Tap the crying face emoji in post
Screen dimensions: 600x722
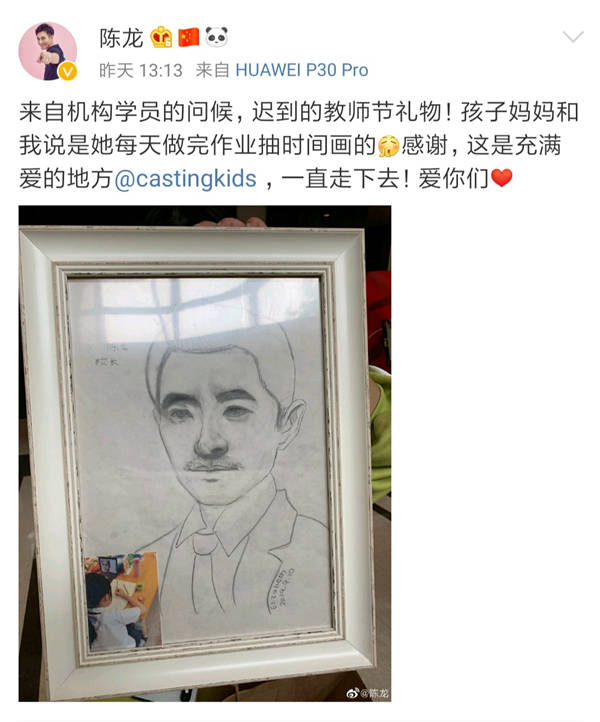click(389, 146)
